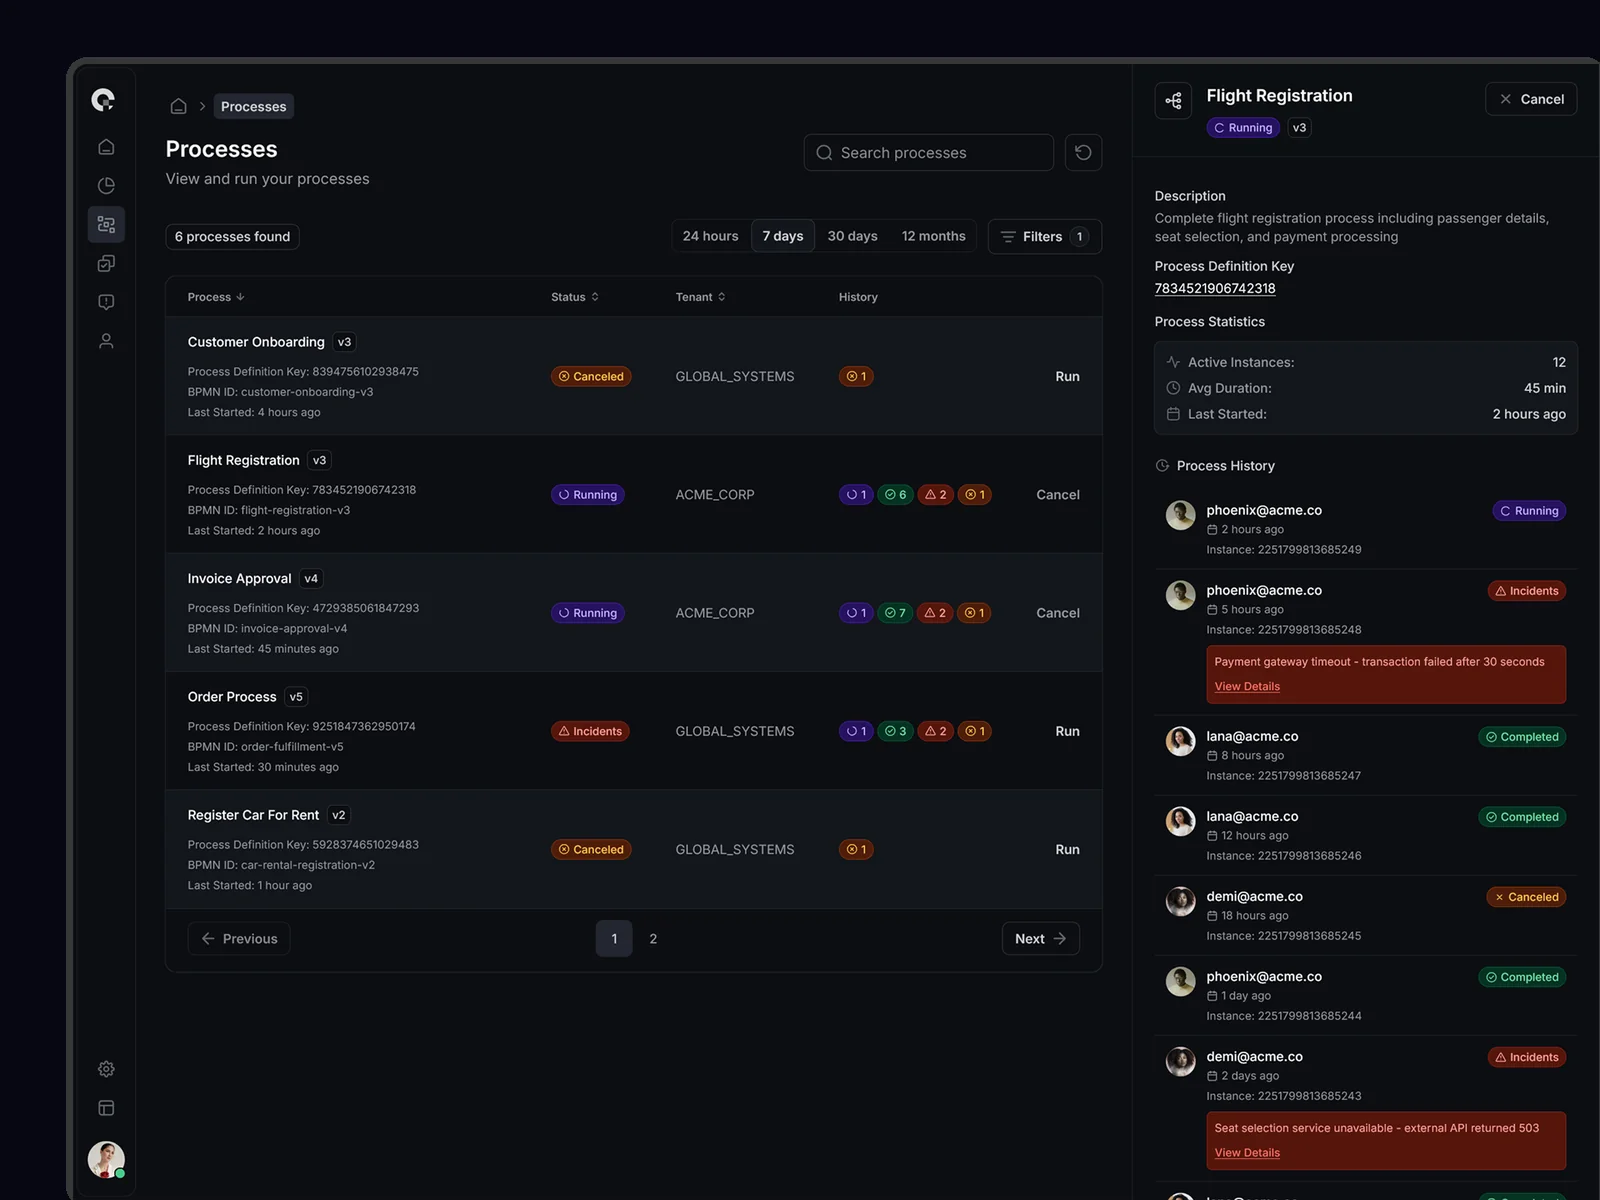Image resolution: width=1600 pixels, height=1200 pixels.
Task: Sort the table by the Status column
Action: tap(575, 297)
